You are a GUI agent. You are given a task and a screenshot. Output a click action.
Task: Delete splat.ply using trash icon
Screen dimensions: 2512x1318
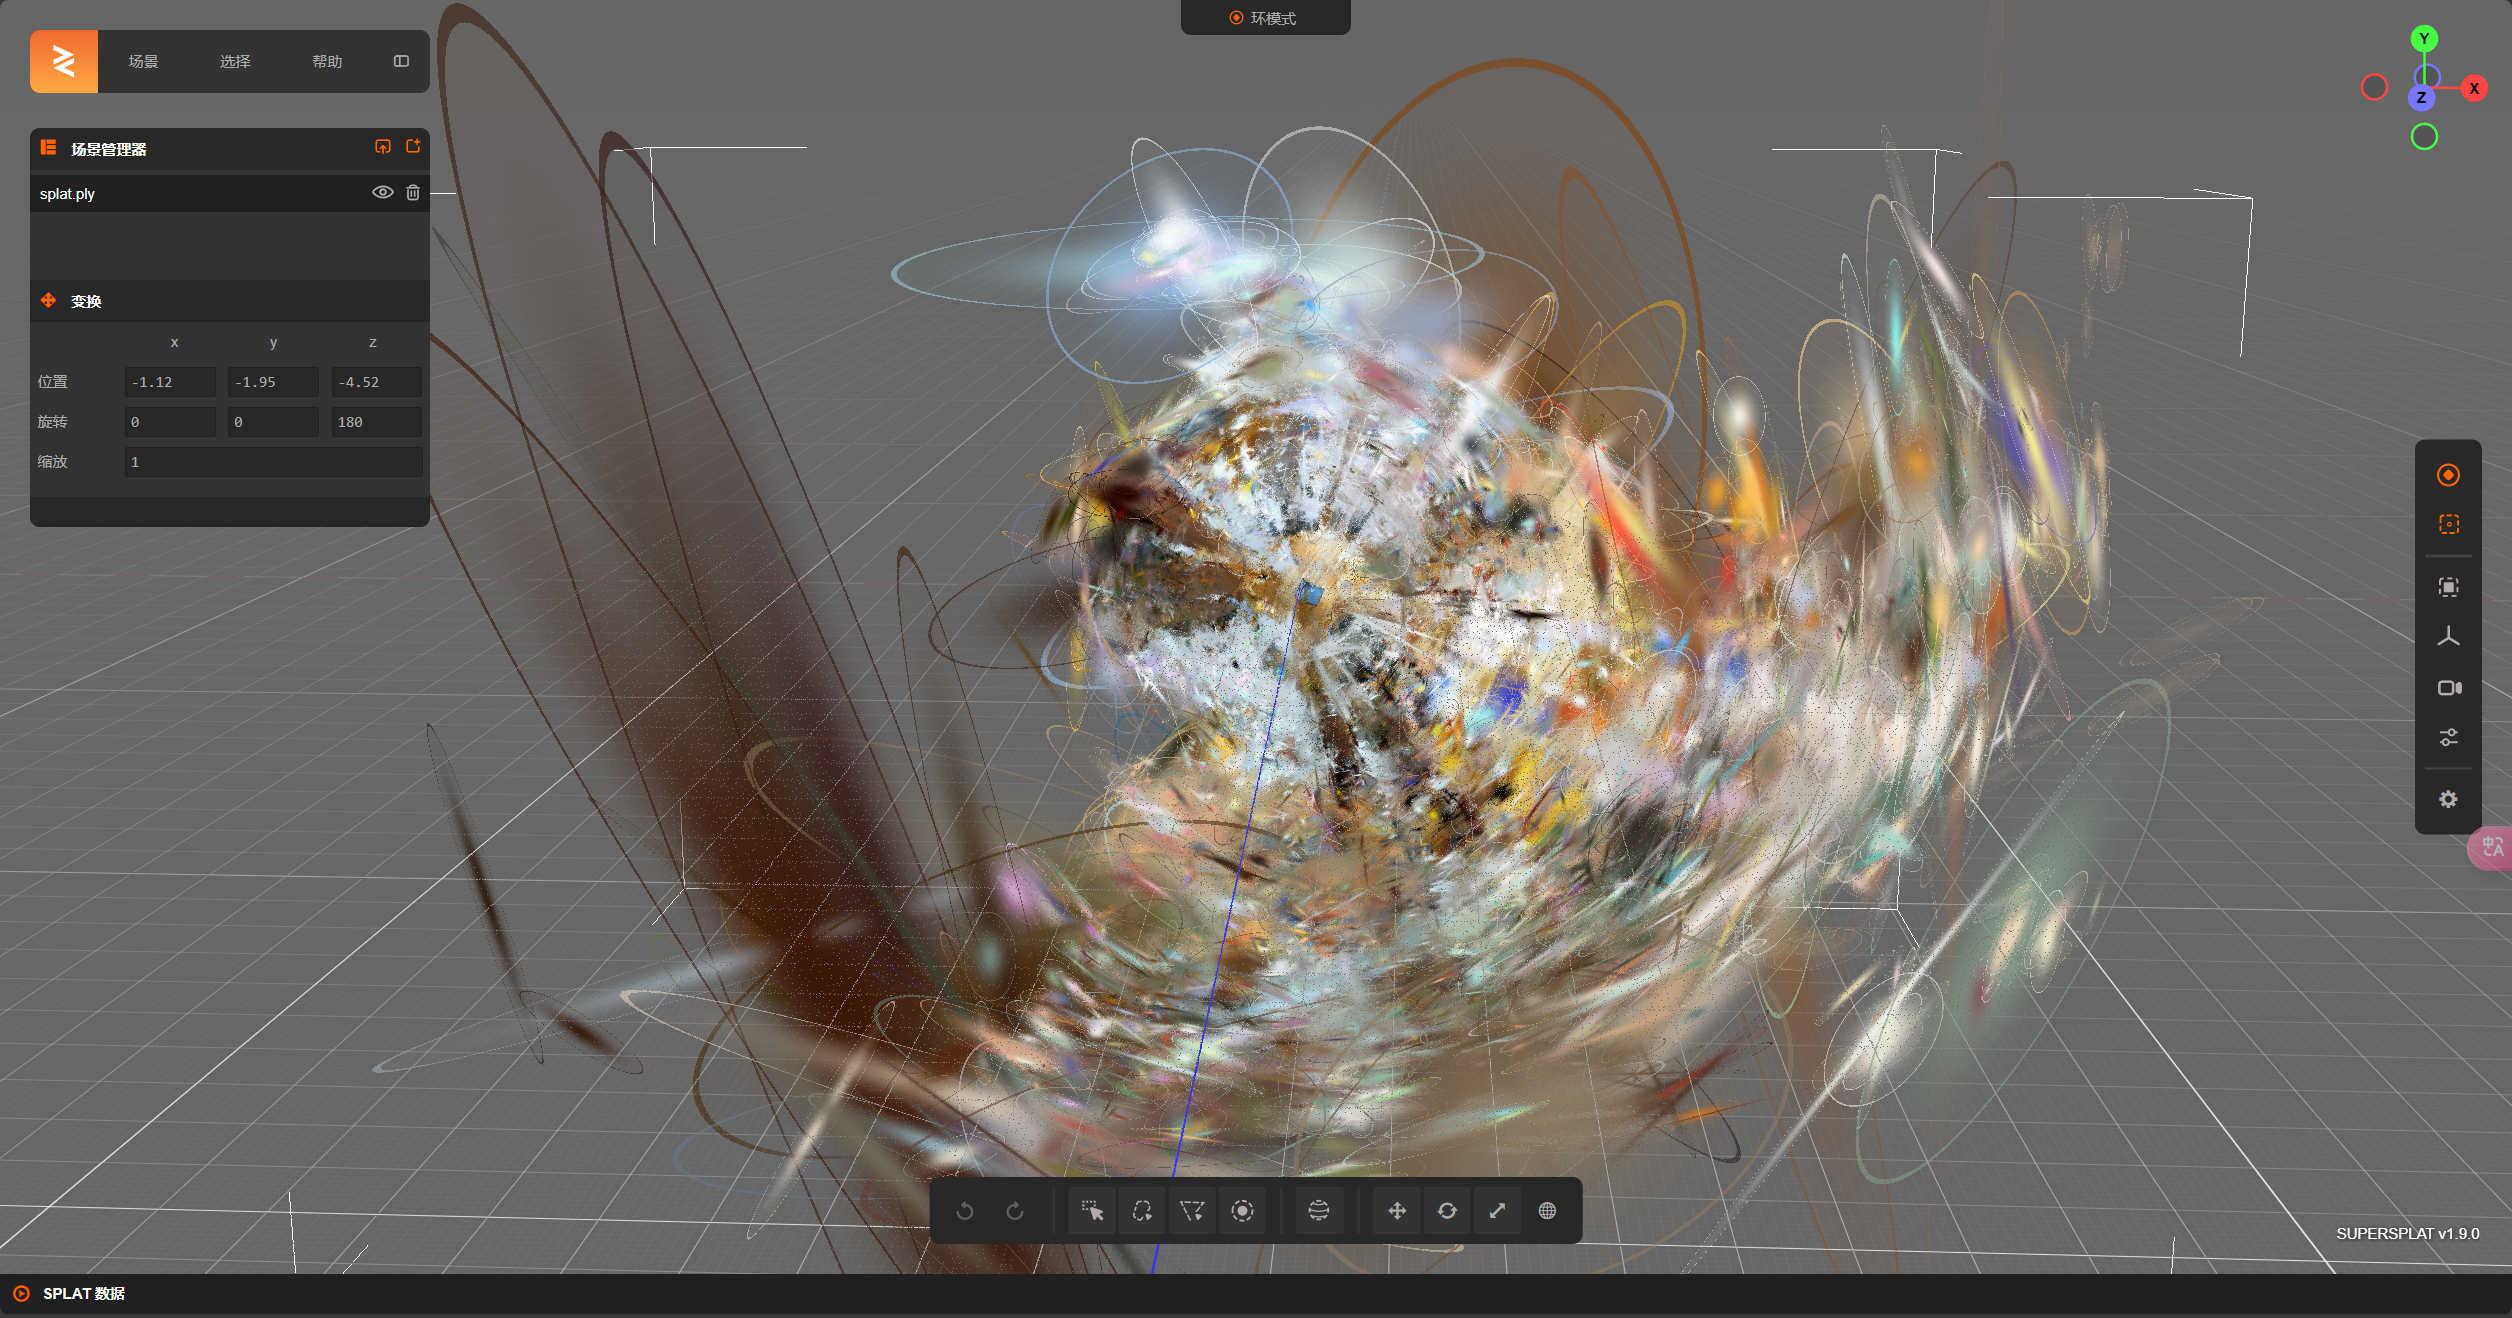click(x=413, y=193)
